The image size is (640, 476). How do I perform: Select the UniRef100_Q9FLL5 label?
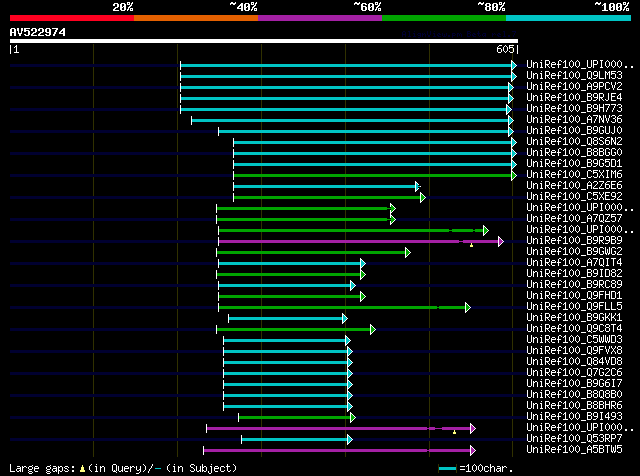click(x=574, y=307)
